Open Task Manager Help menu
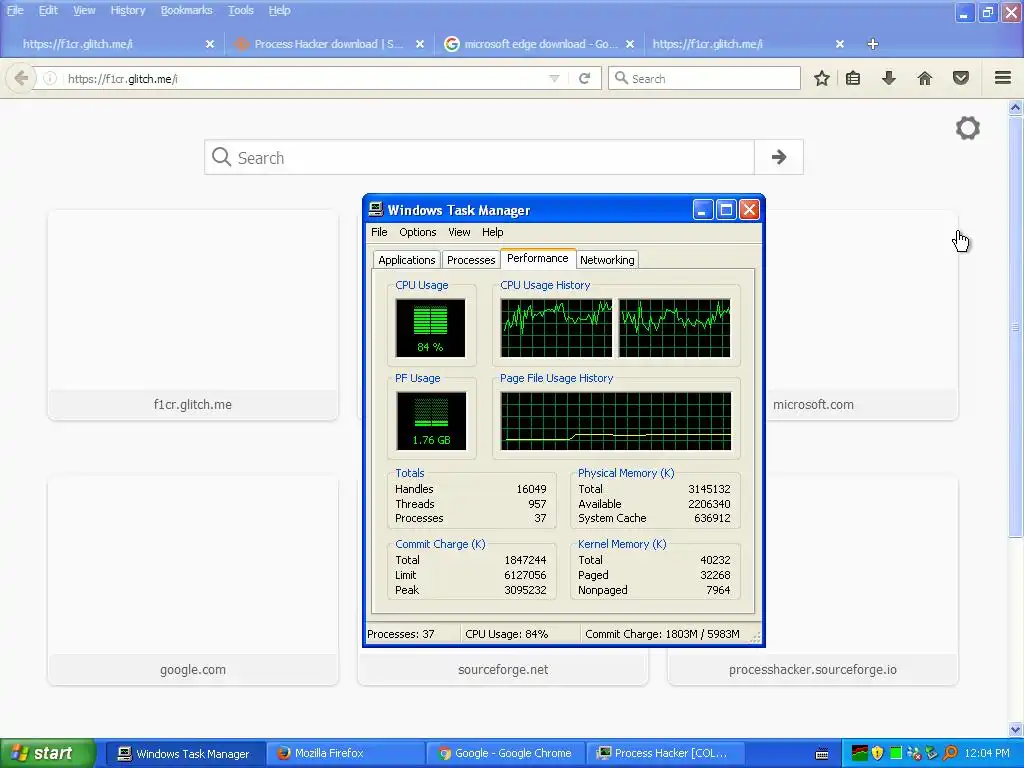 [492, 232]
